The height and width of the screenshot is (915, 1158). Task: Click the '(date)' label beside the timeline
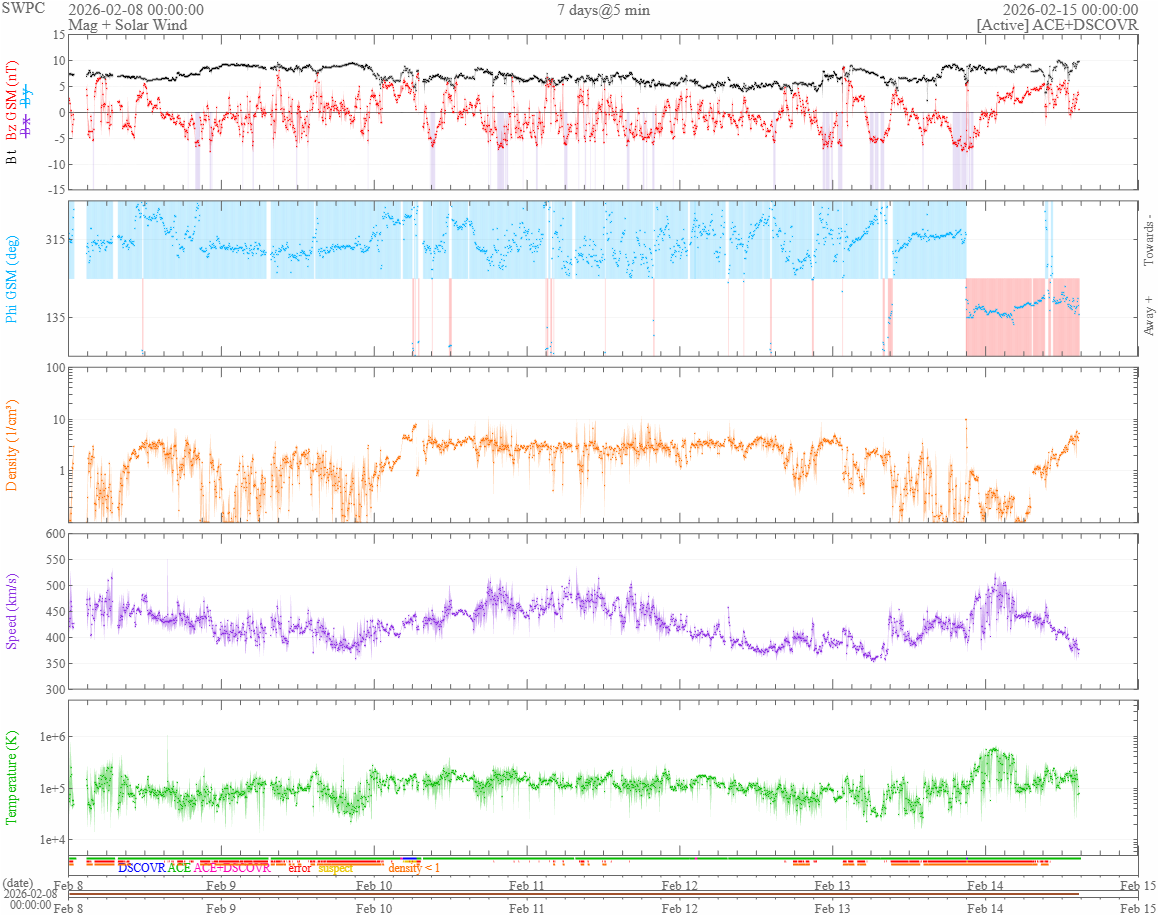[x=18, y=883]
